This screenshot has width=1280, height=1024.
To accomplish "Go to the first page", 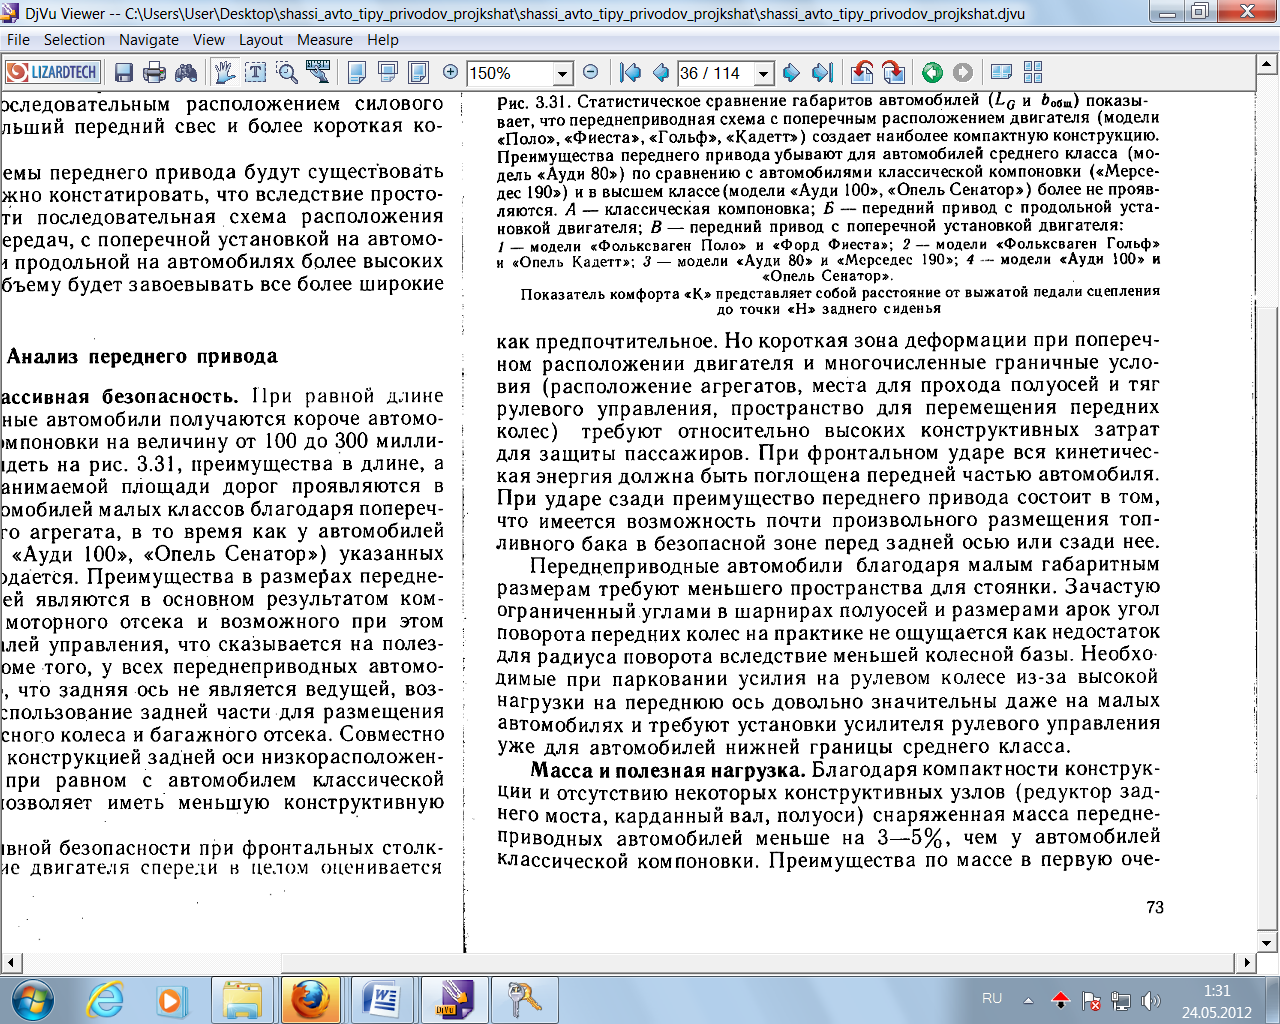I will [630, 72].
